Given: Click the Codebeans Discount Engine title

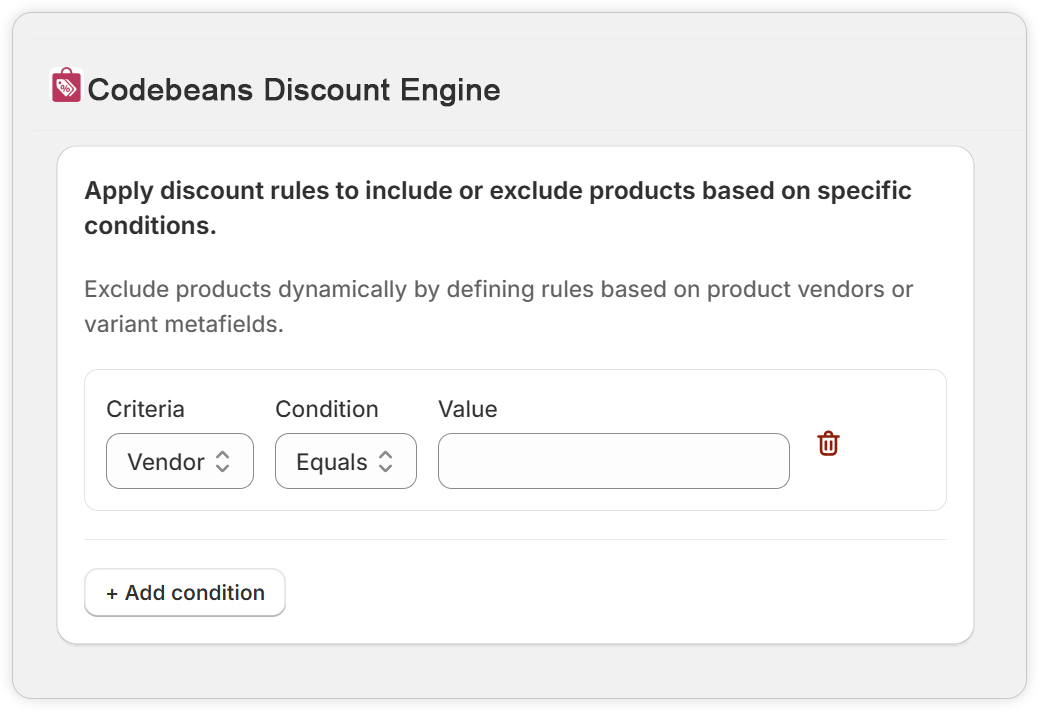Looking at the screenshot, I should [294, 90].
